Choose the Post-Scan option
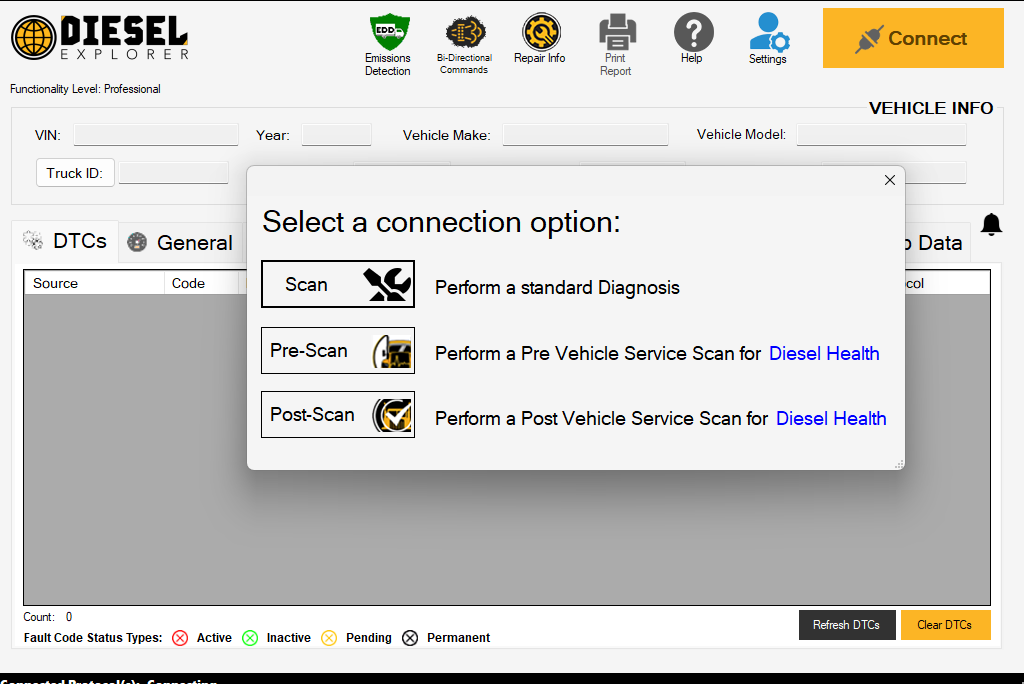Viewport: 1024px width, 684px height. [338, 415]
